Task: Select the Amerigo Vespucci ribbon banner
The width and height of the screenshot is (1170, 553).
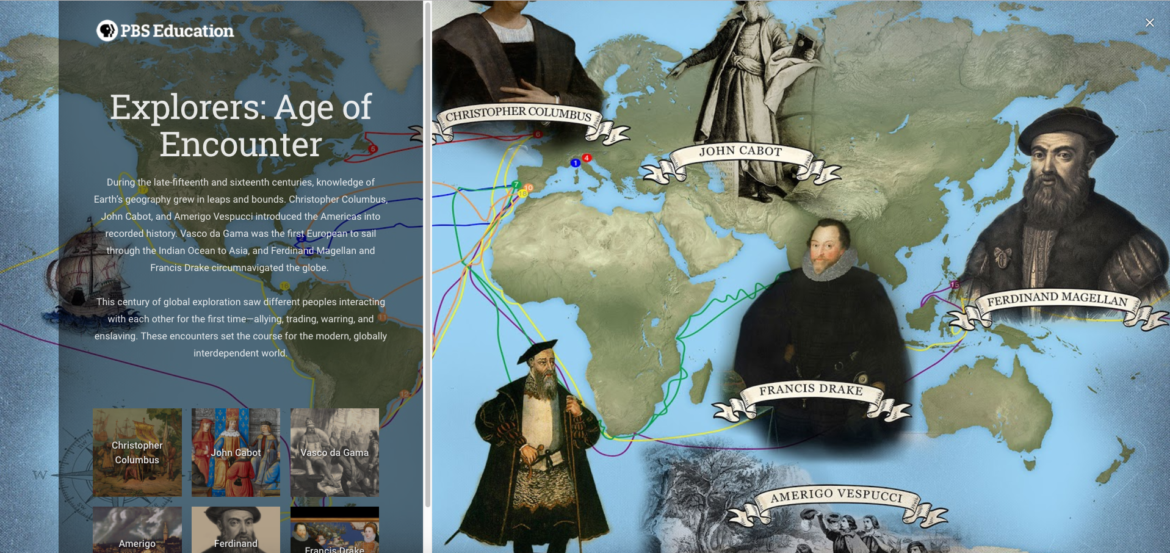Action: click(x=837, y=505)
